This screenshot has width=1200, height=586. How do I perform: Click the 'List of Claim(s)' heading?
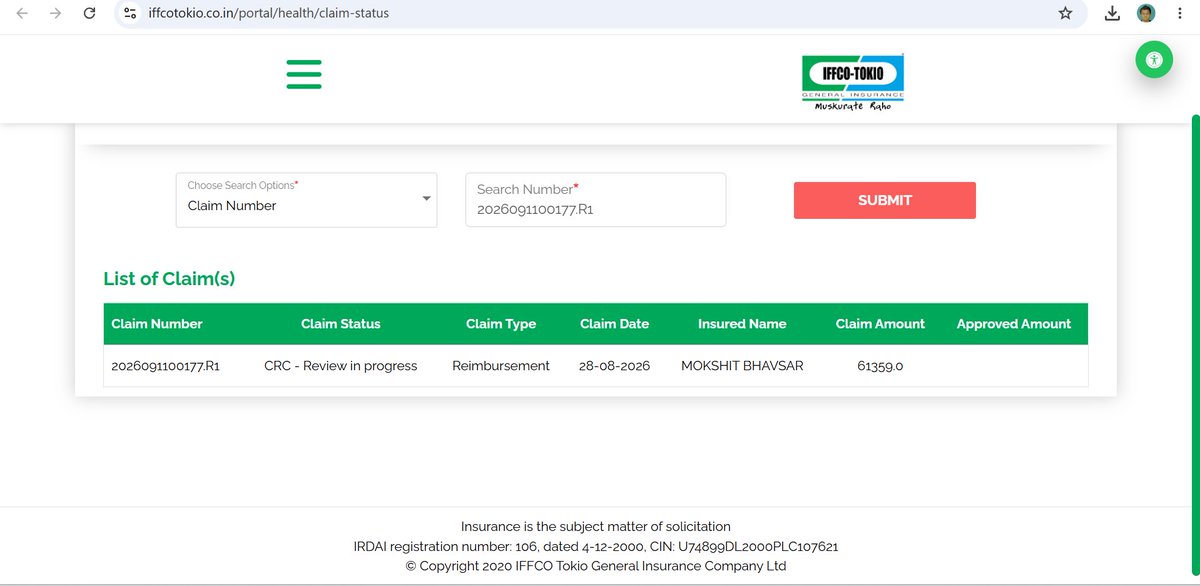click(x=169, y=279)
